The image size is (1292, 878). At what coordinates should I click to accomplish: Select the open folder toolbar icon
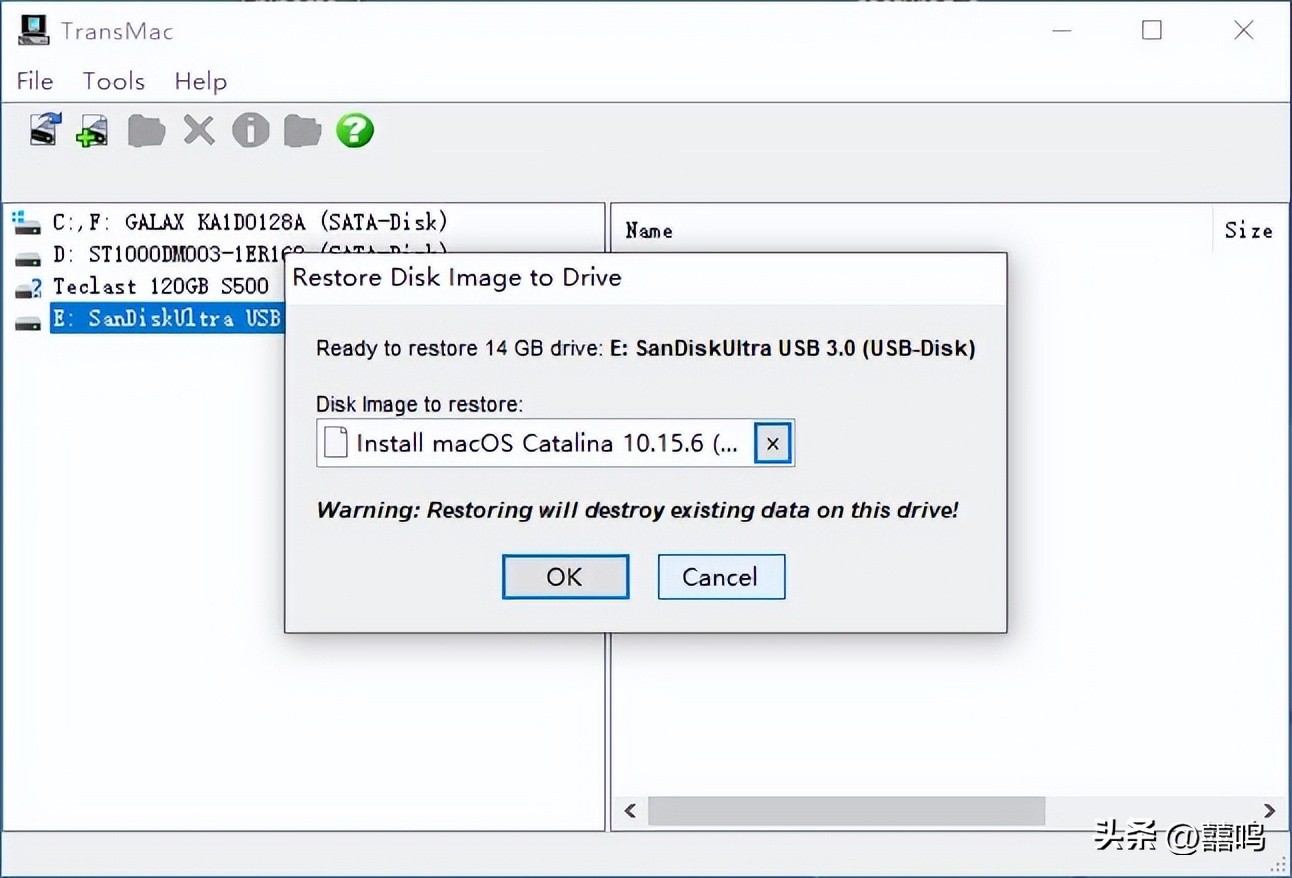tap(145, 130)
